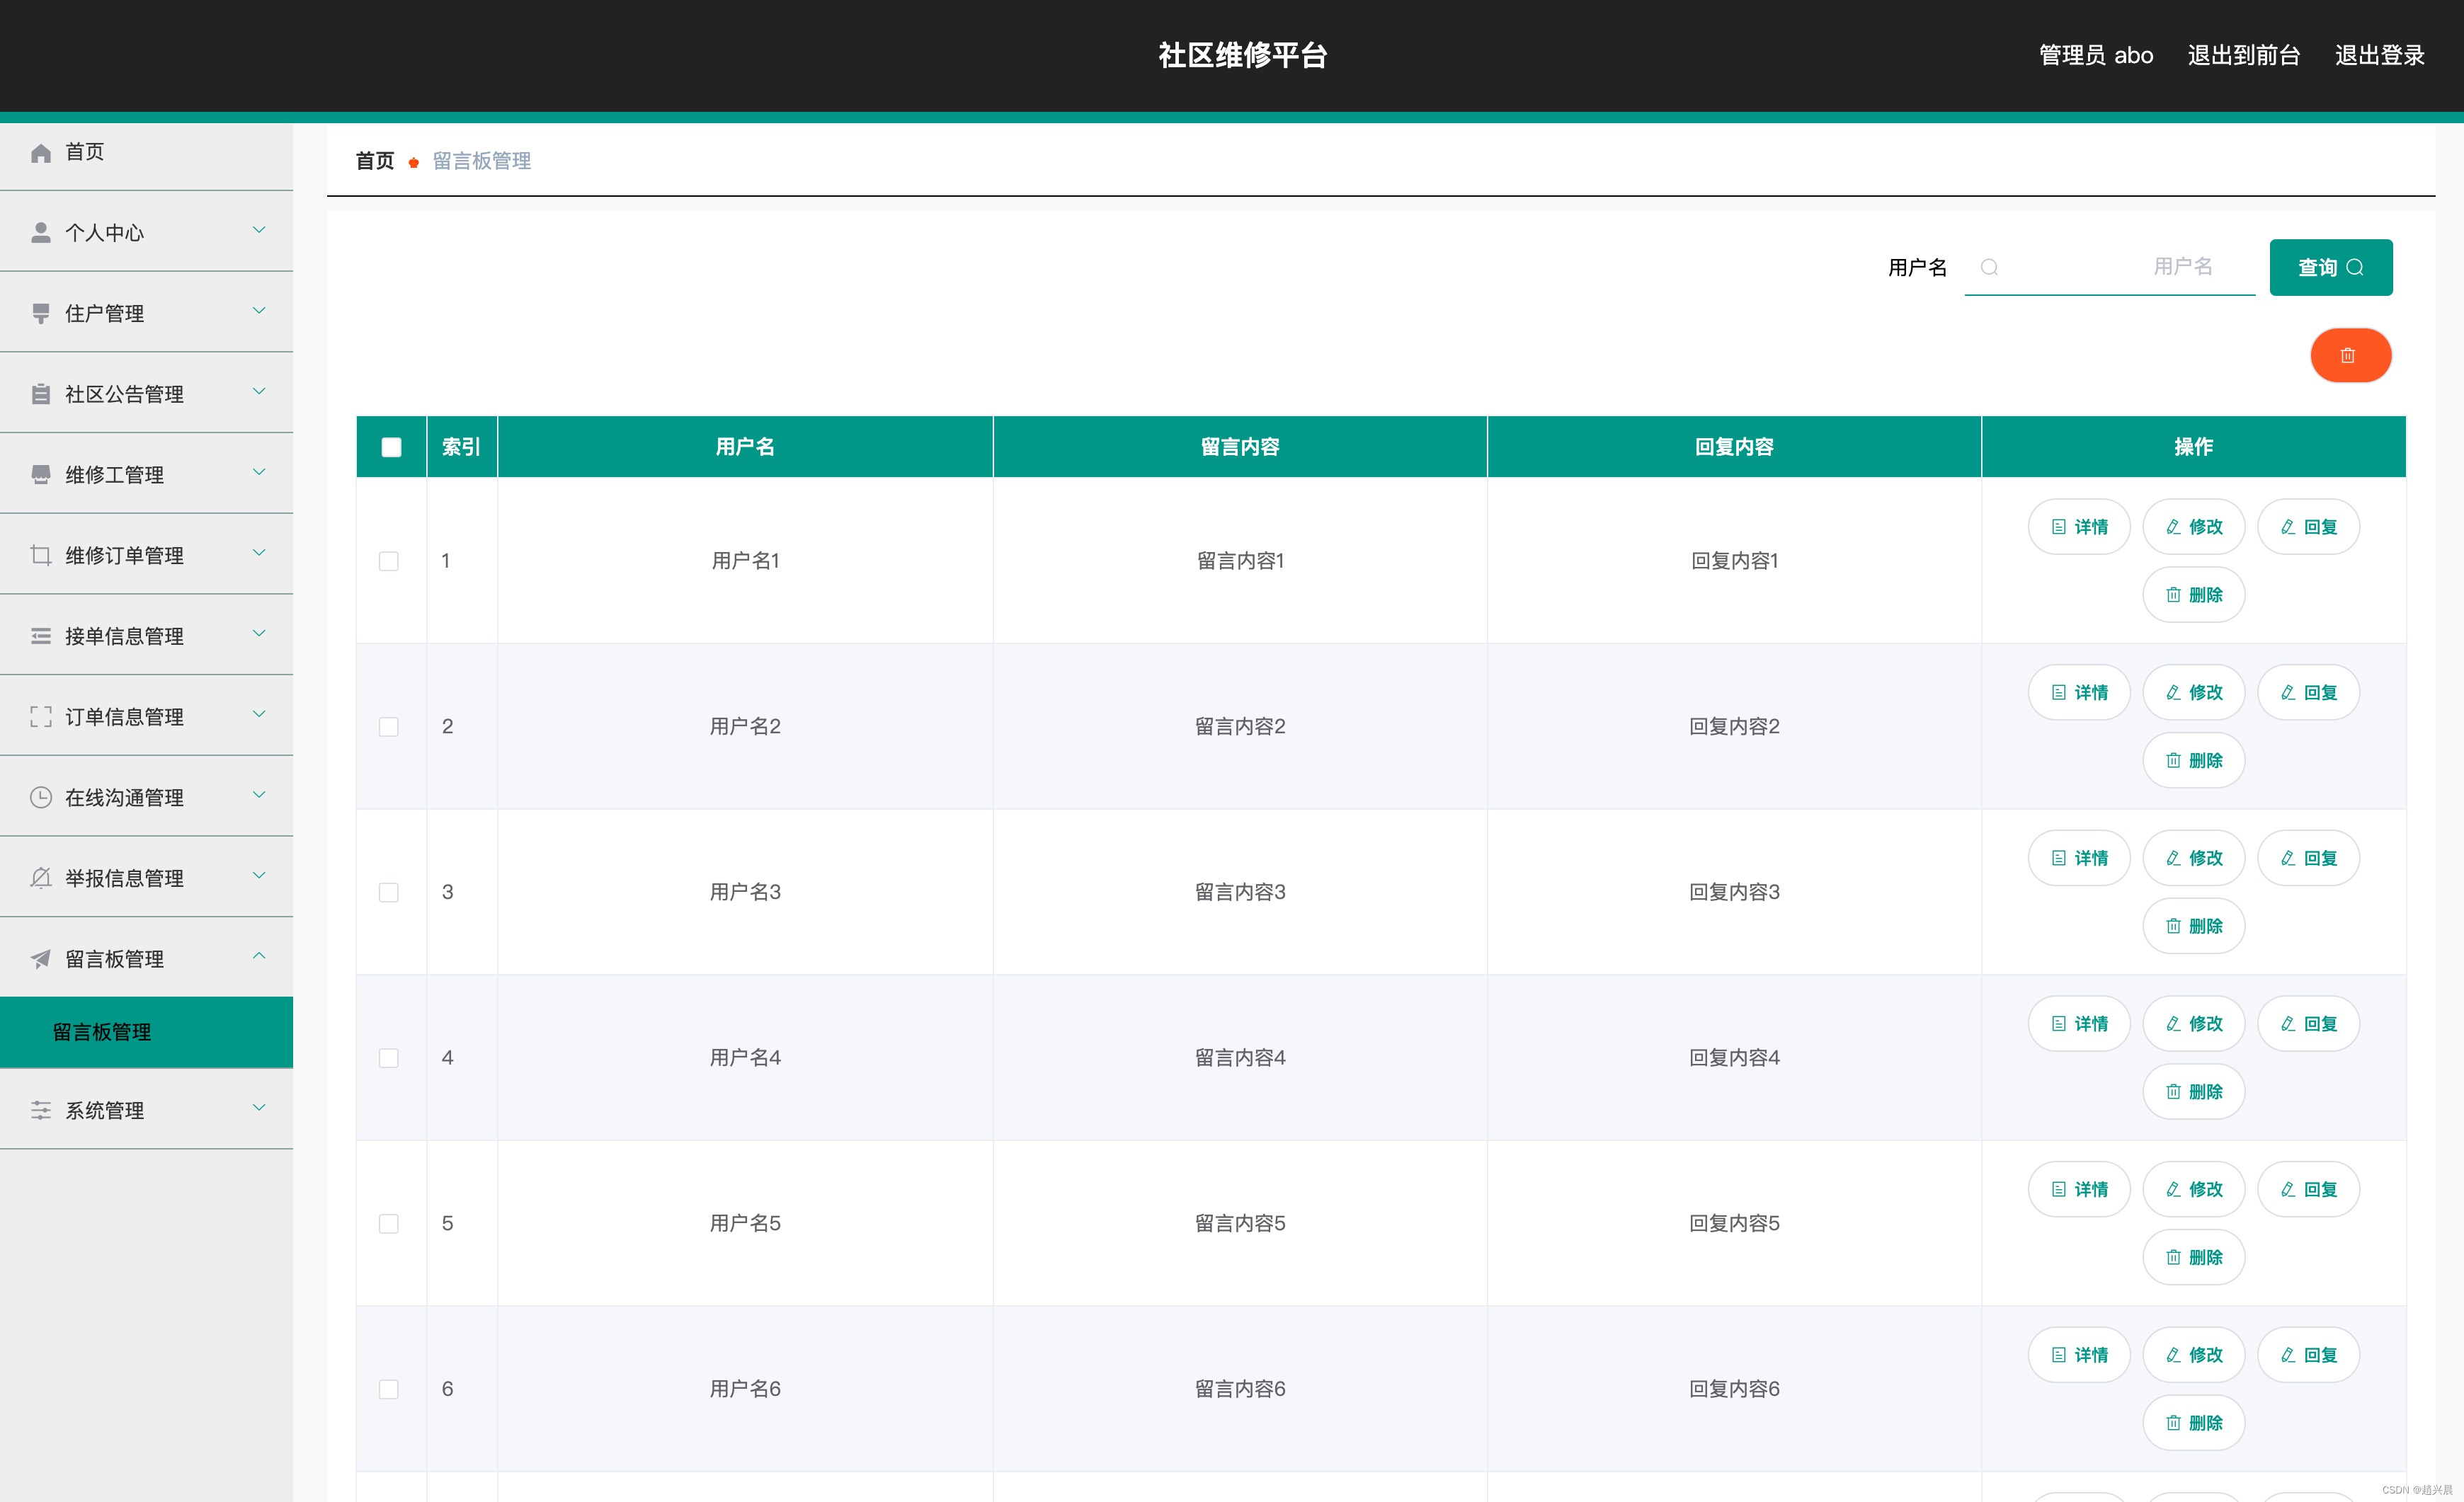Open the 在线沟通管理 sidebar menu
2464x1502 pixels.
coord(146,797)
